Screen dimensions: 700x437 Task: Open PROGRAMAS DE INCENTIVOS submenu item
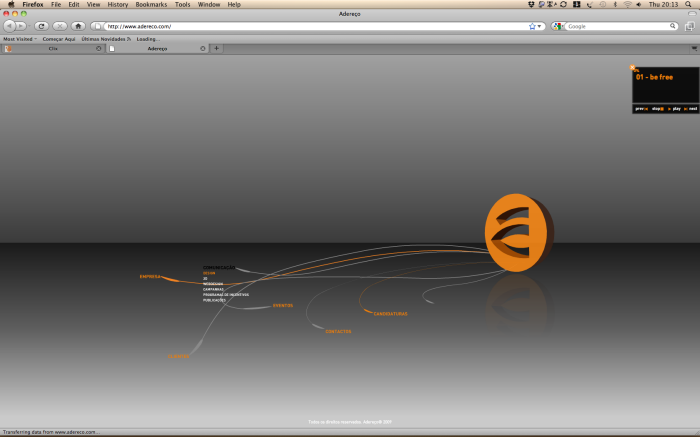226,295
